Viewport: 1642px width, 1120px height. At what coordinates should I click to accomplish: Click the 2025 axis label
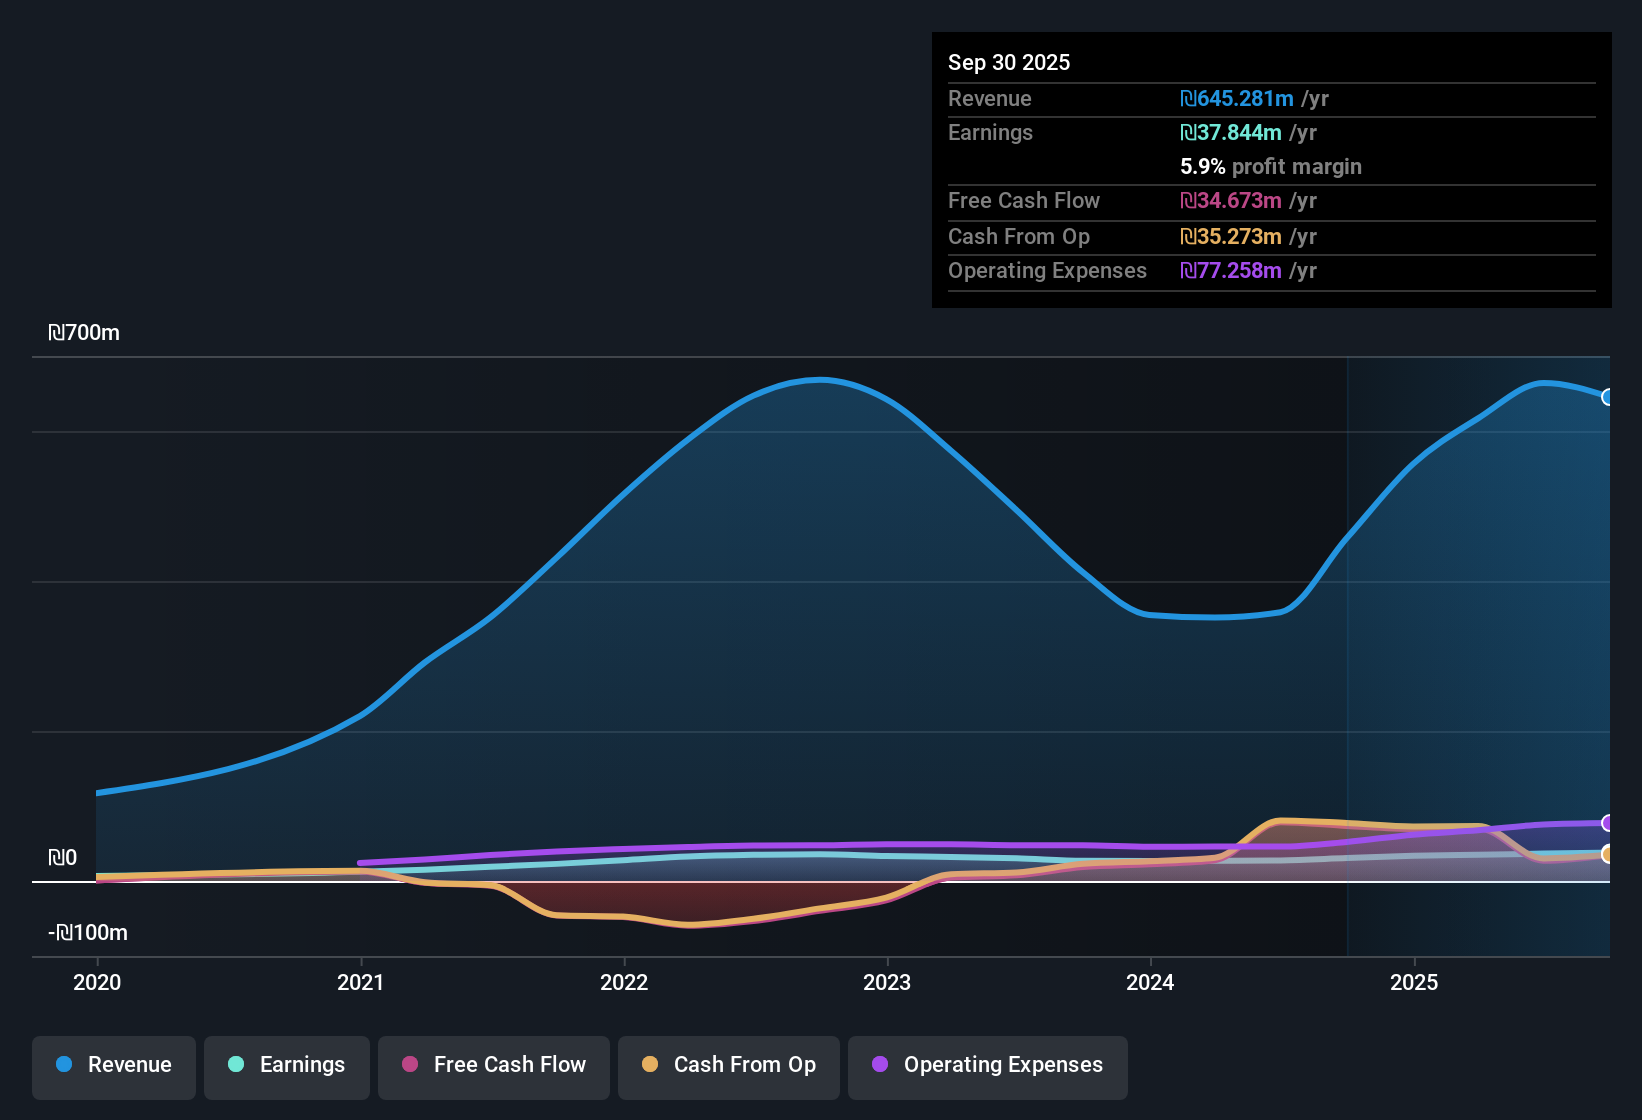click(1414, 982)
